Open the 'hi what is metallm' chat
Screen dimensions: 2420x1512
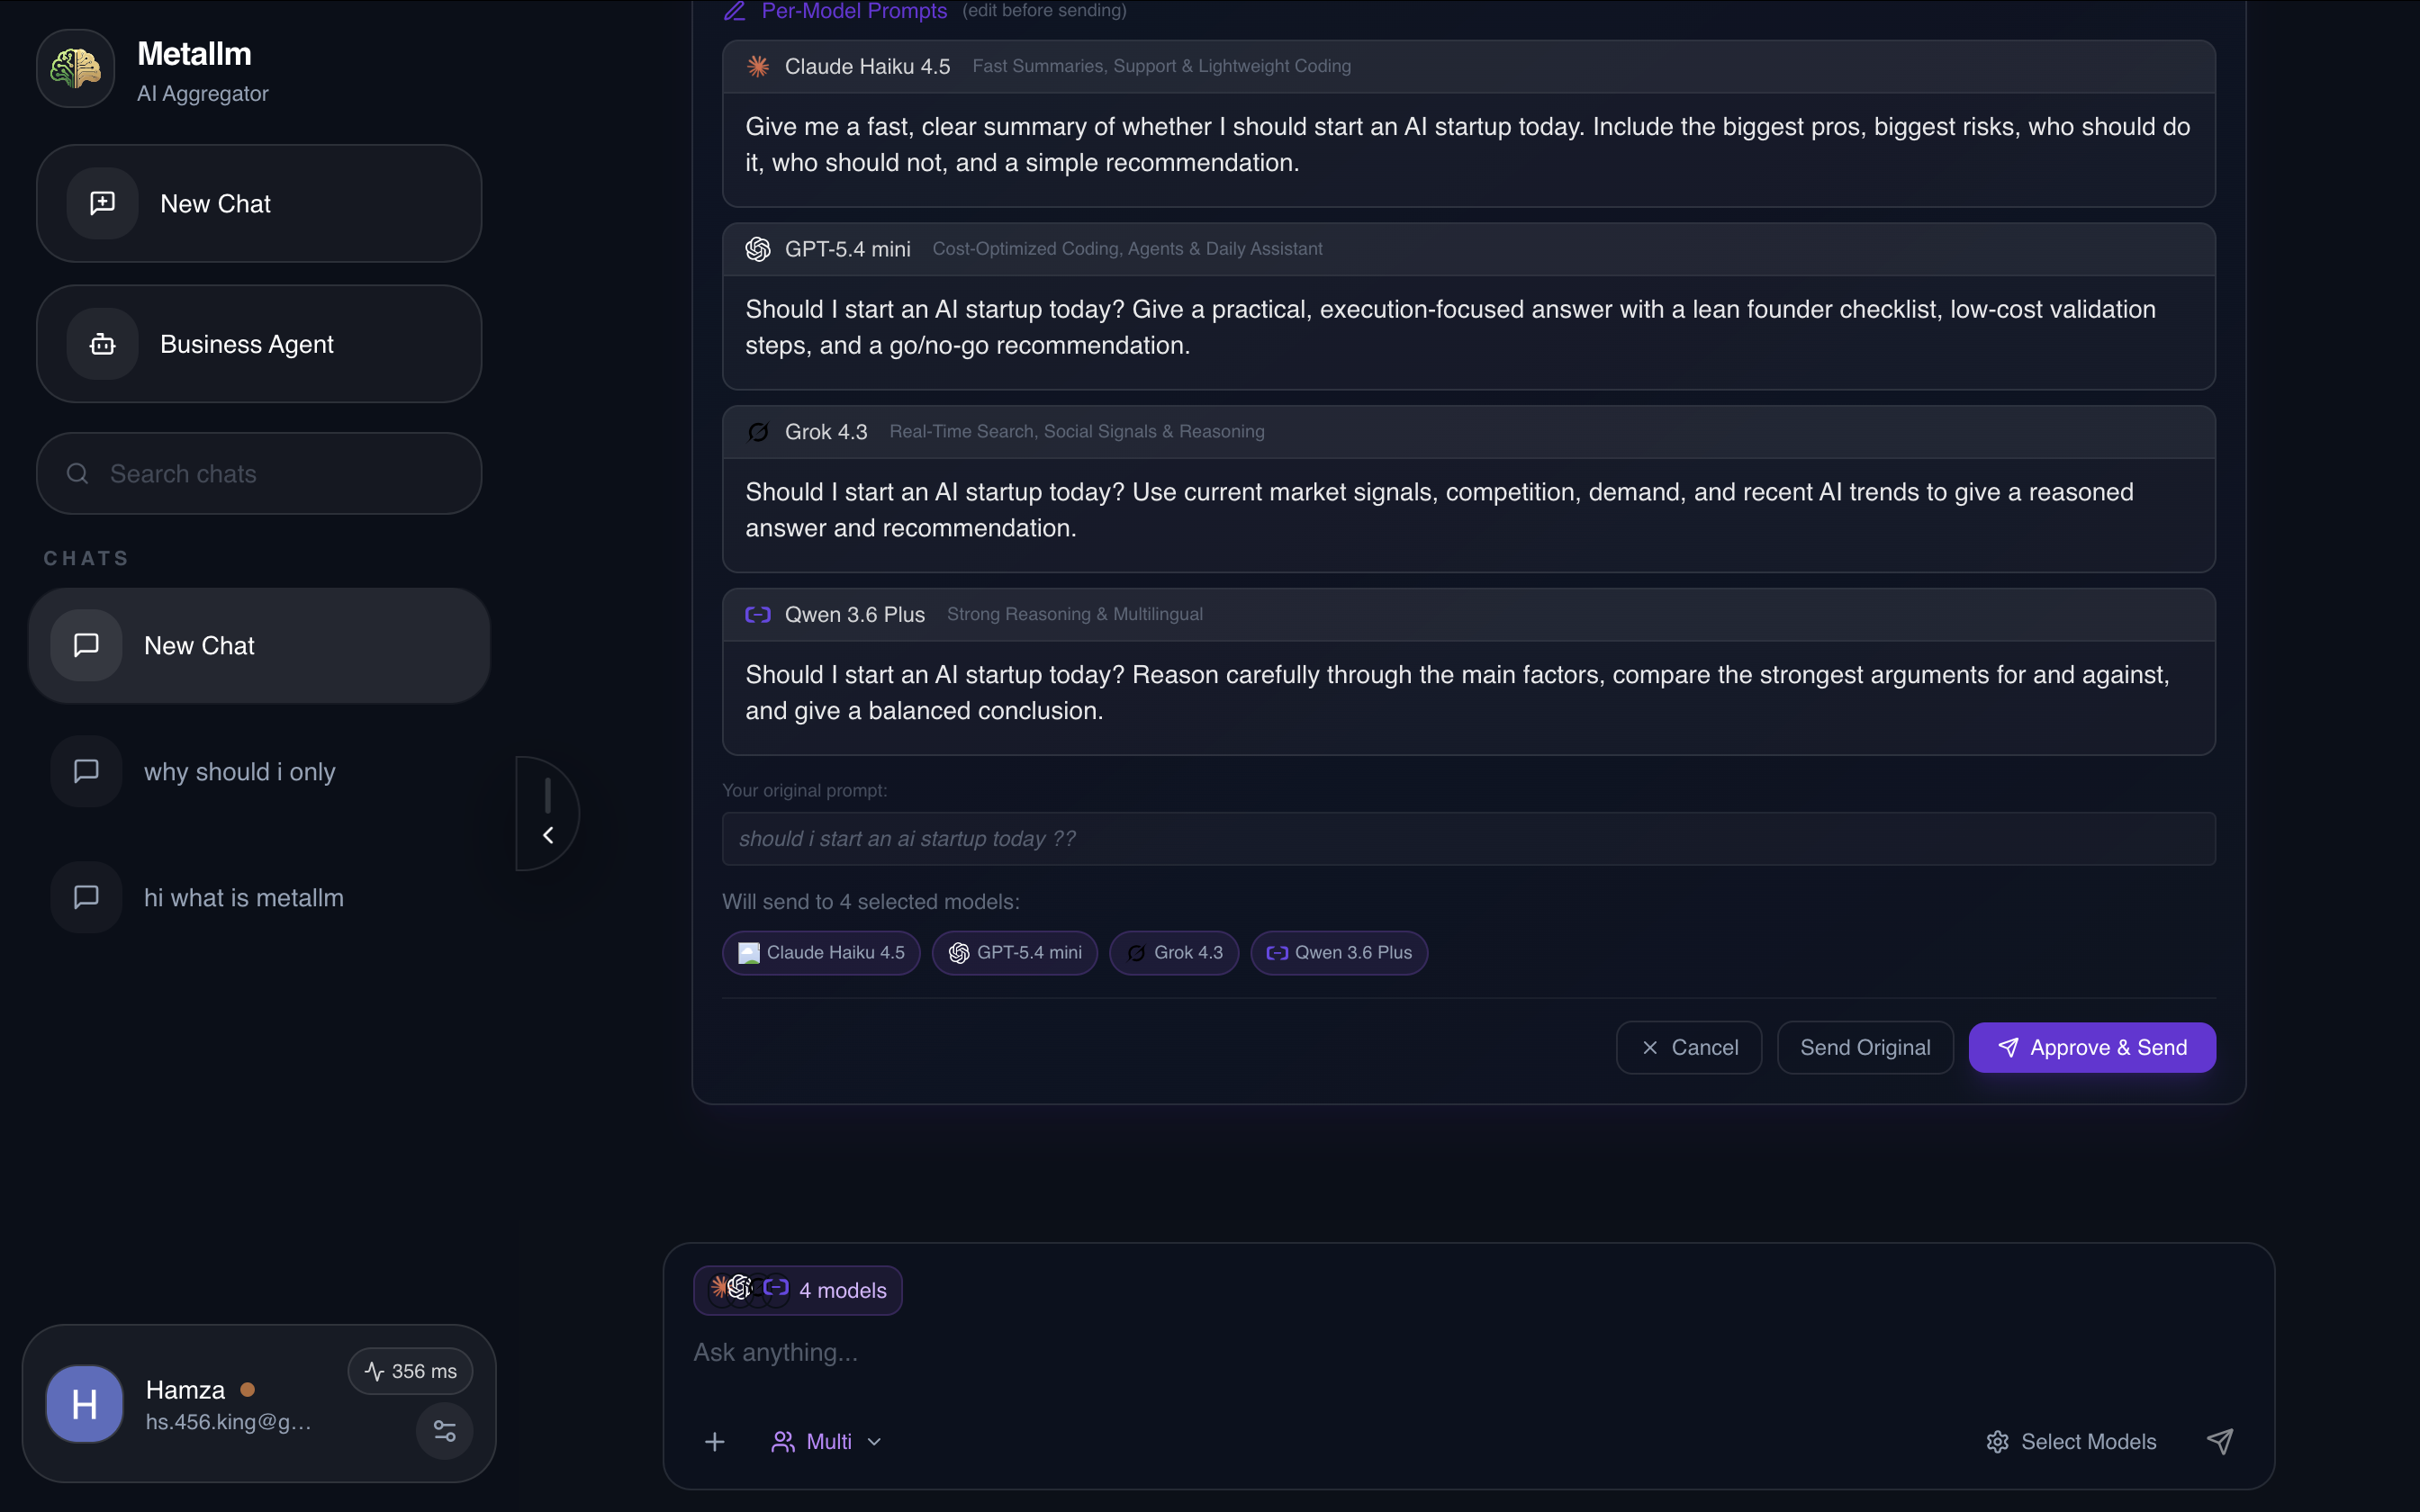[259, 897]
